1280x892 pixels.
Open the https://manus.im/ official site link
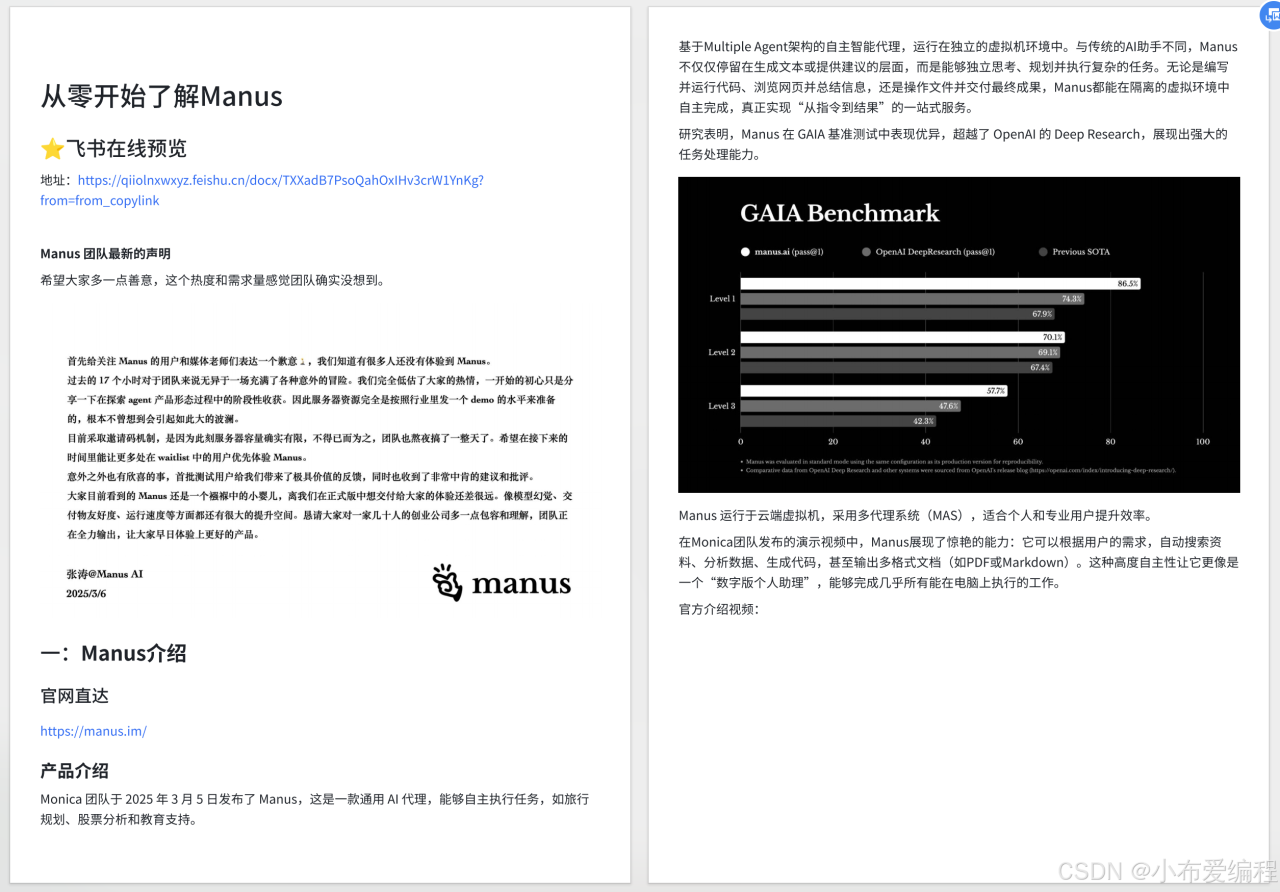(93, 731)
